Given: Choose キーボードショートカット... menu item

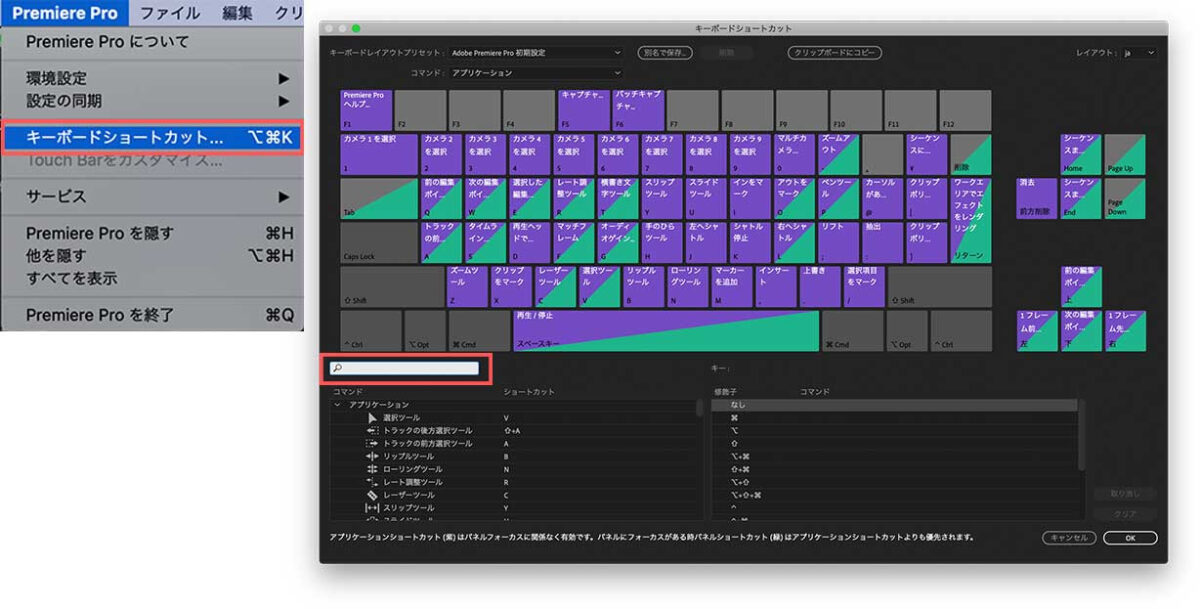Looking at the screenshot, I should (x=152, y=137).
